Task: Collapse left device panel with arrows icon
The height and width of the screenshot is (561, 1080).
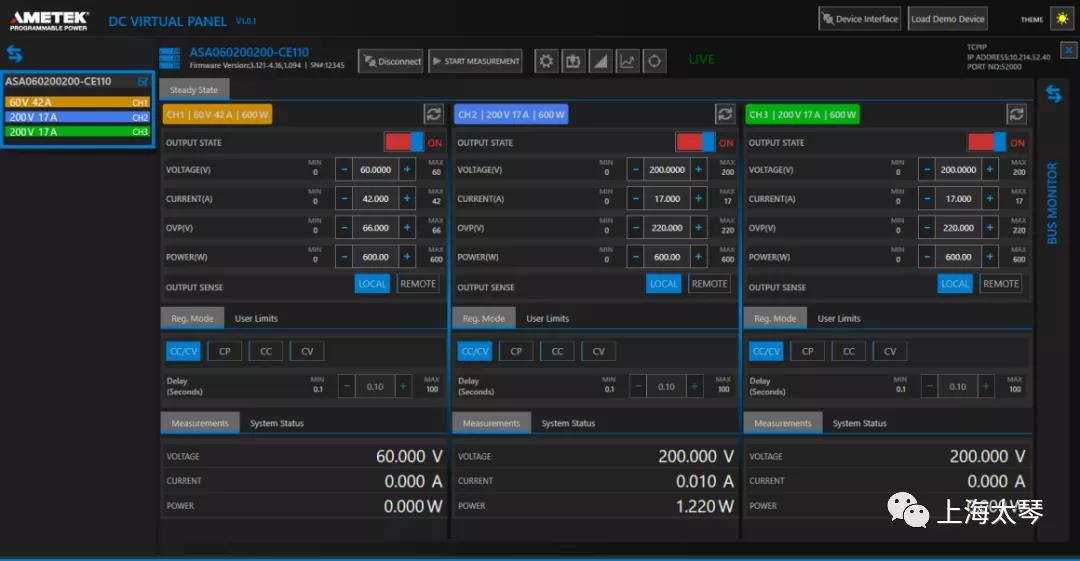Action: [x=14, y=54]
